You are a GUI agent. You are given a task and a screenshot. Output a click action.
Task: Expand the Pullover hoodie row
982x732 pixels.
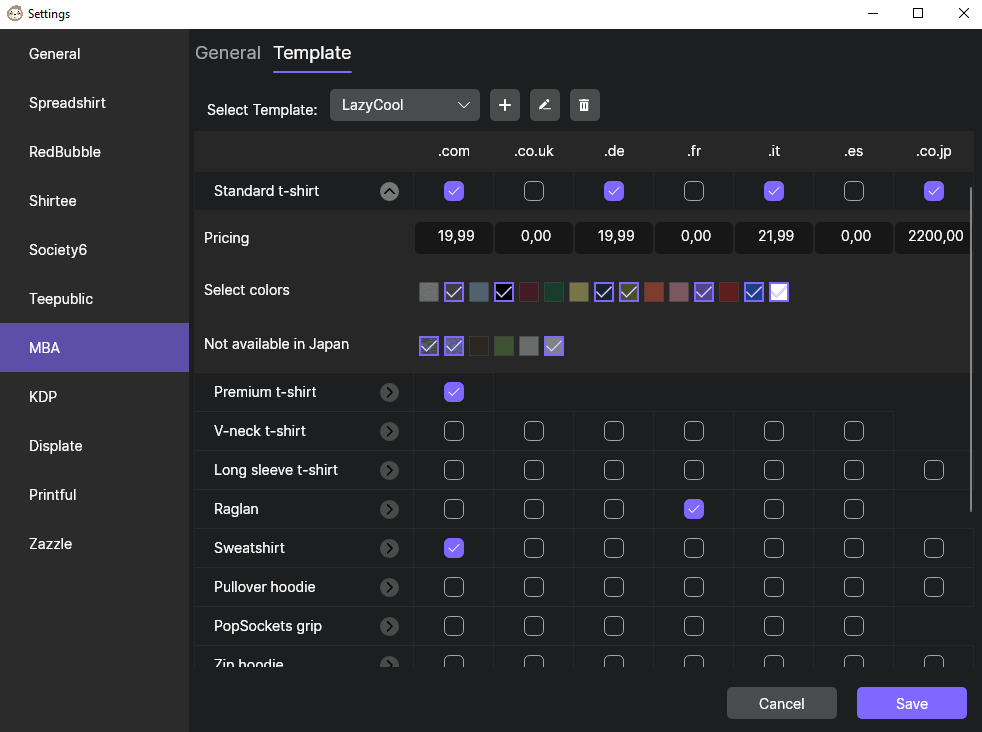click(390, 587)
